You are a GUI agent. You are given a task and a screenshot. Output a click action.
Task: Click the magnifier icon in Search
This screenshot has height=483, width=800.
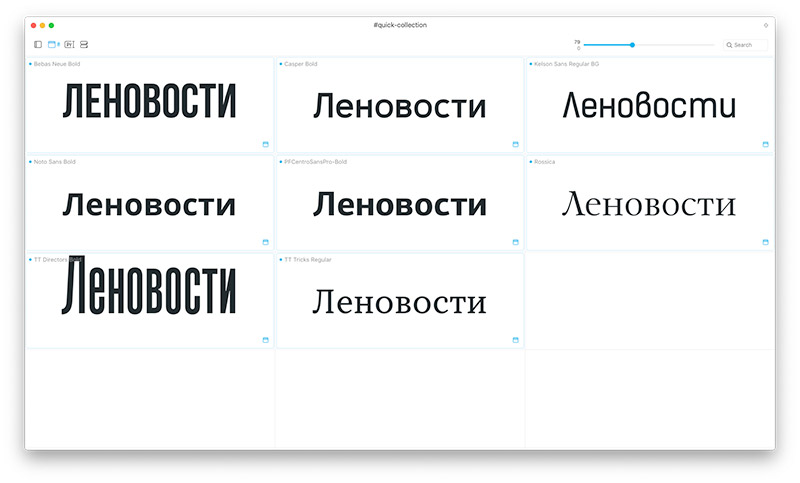(729, 45)
